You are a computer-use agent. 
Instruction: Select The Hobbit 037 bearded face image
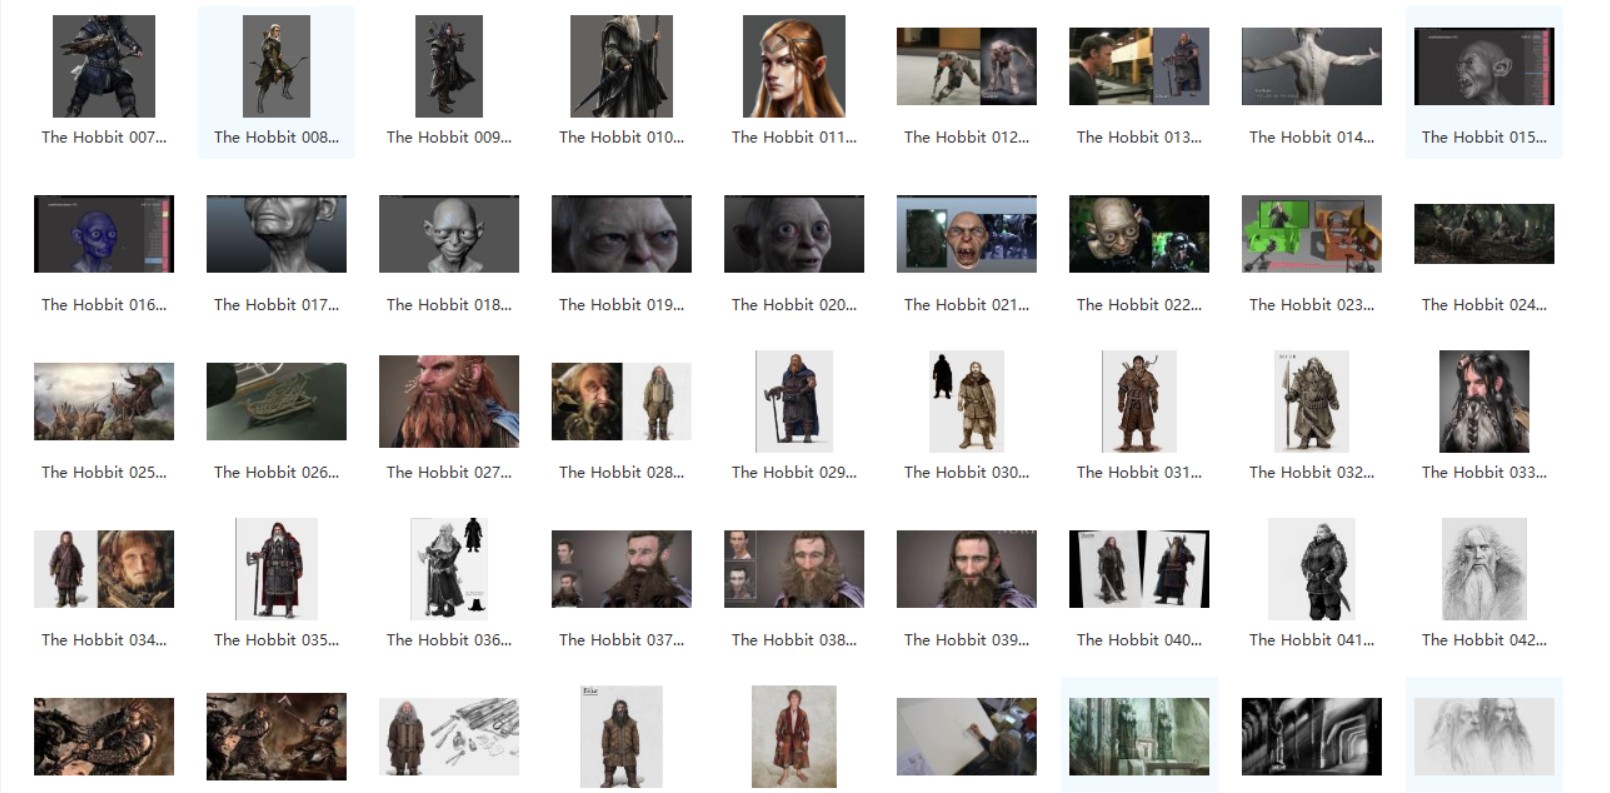621,569
